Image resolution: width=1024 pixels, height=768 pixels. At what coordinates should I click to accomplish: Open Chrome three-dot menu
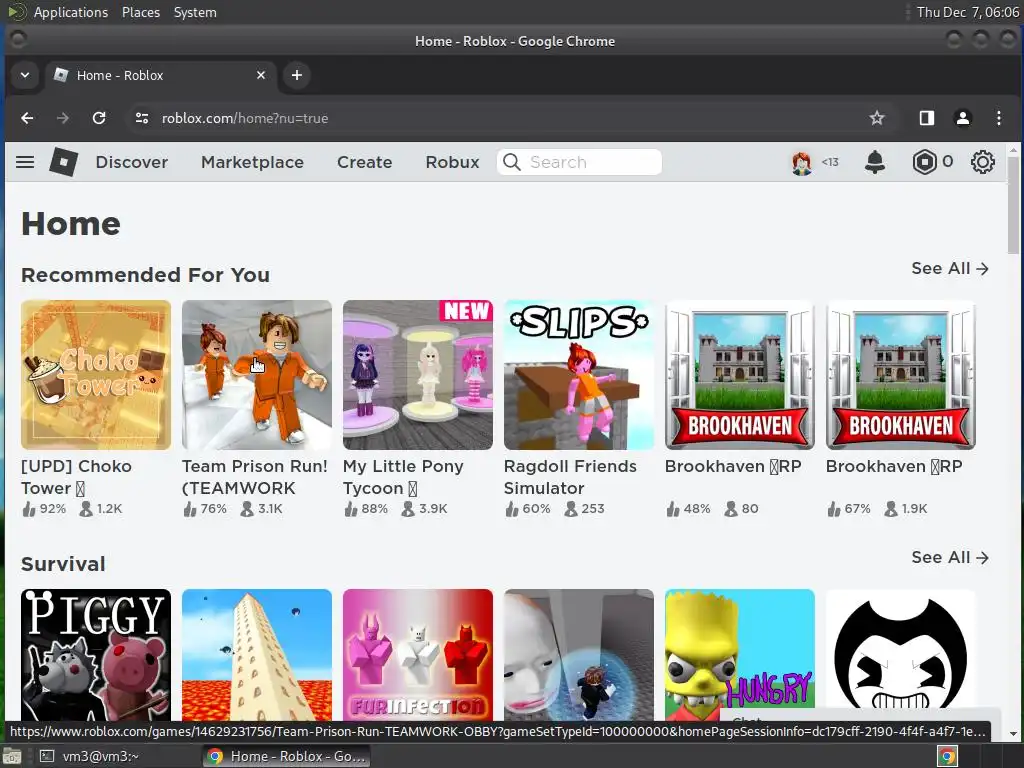[999, 118]
